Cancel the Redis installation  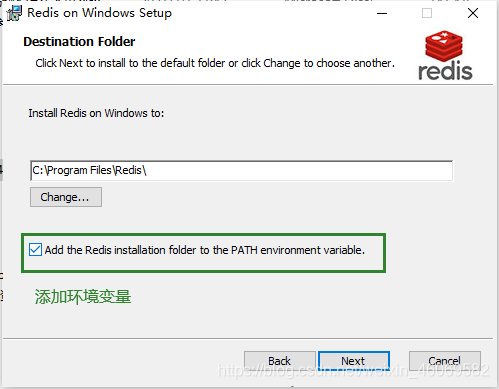(x=445, y=361)
